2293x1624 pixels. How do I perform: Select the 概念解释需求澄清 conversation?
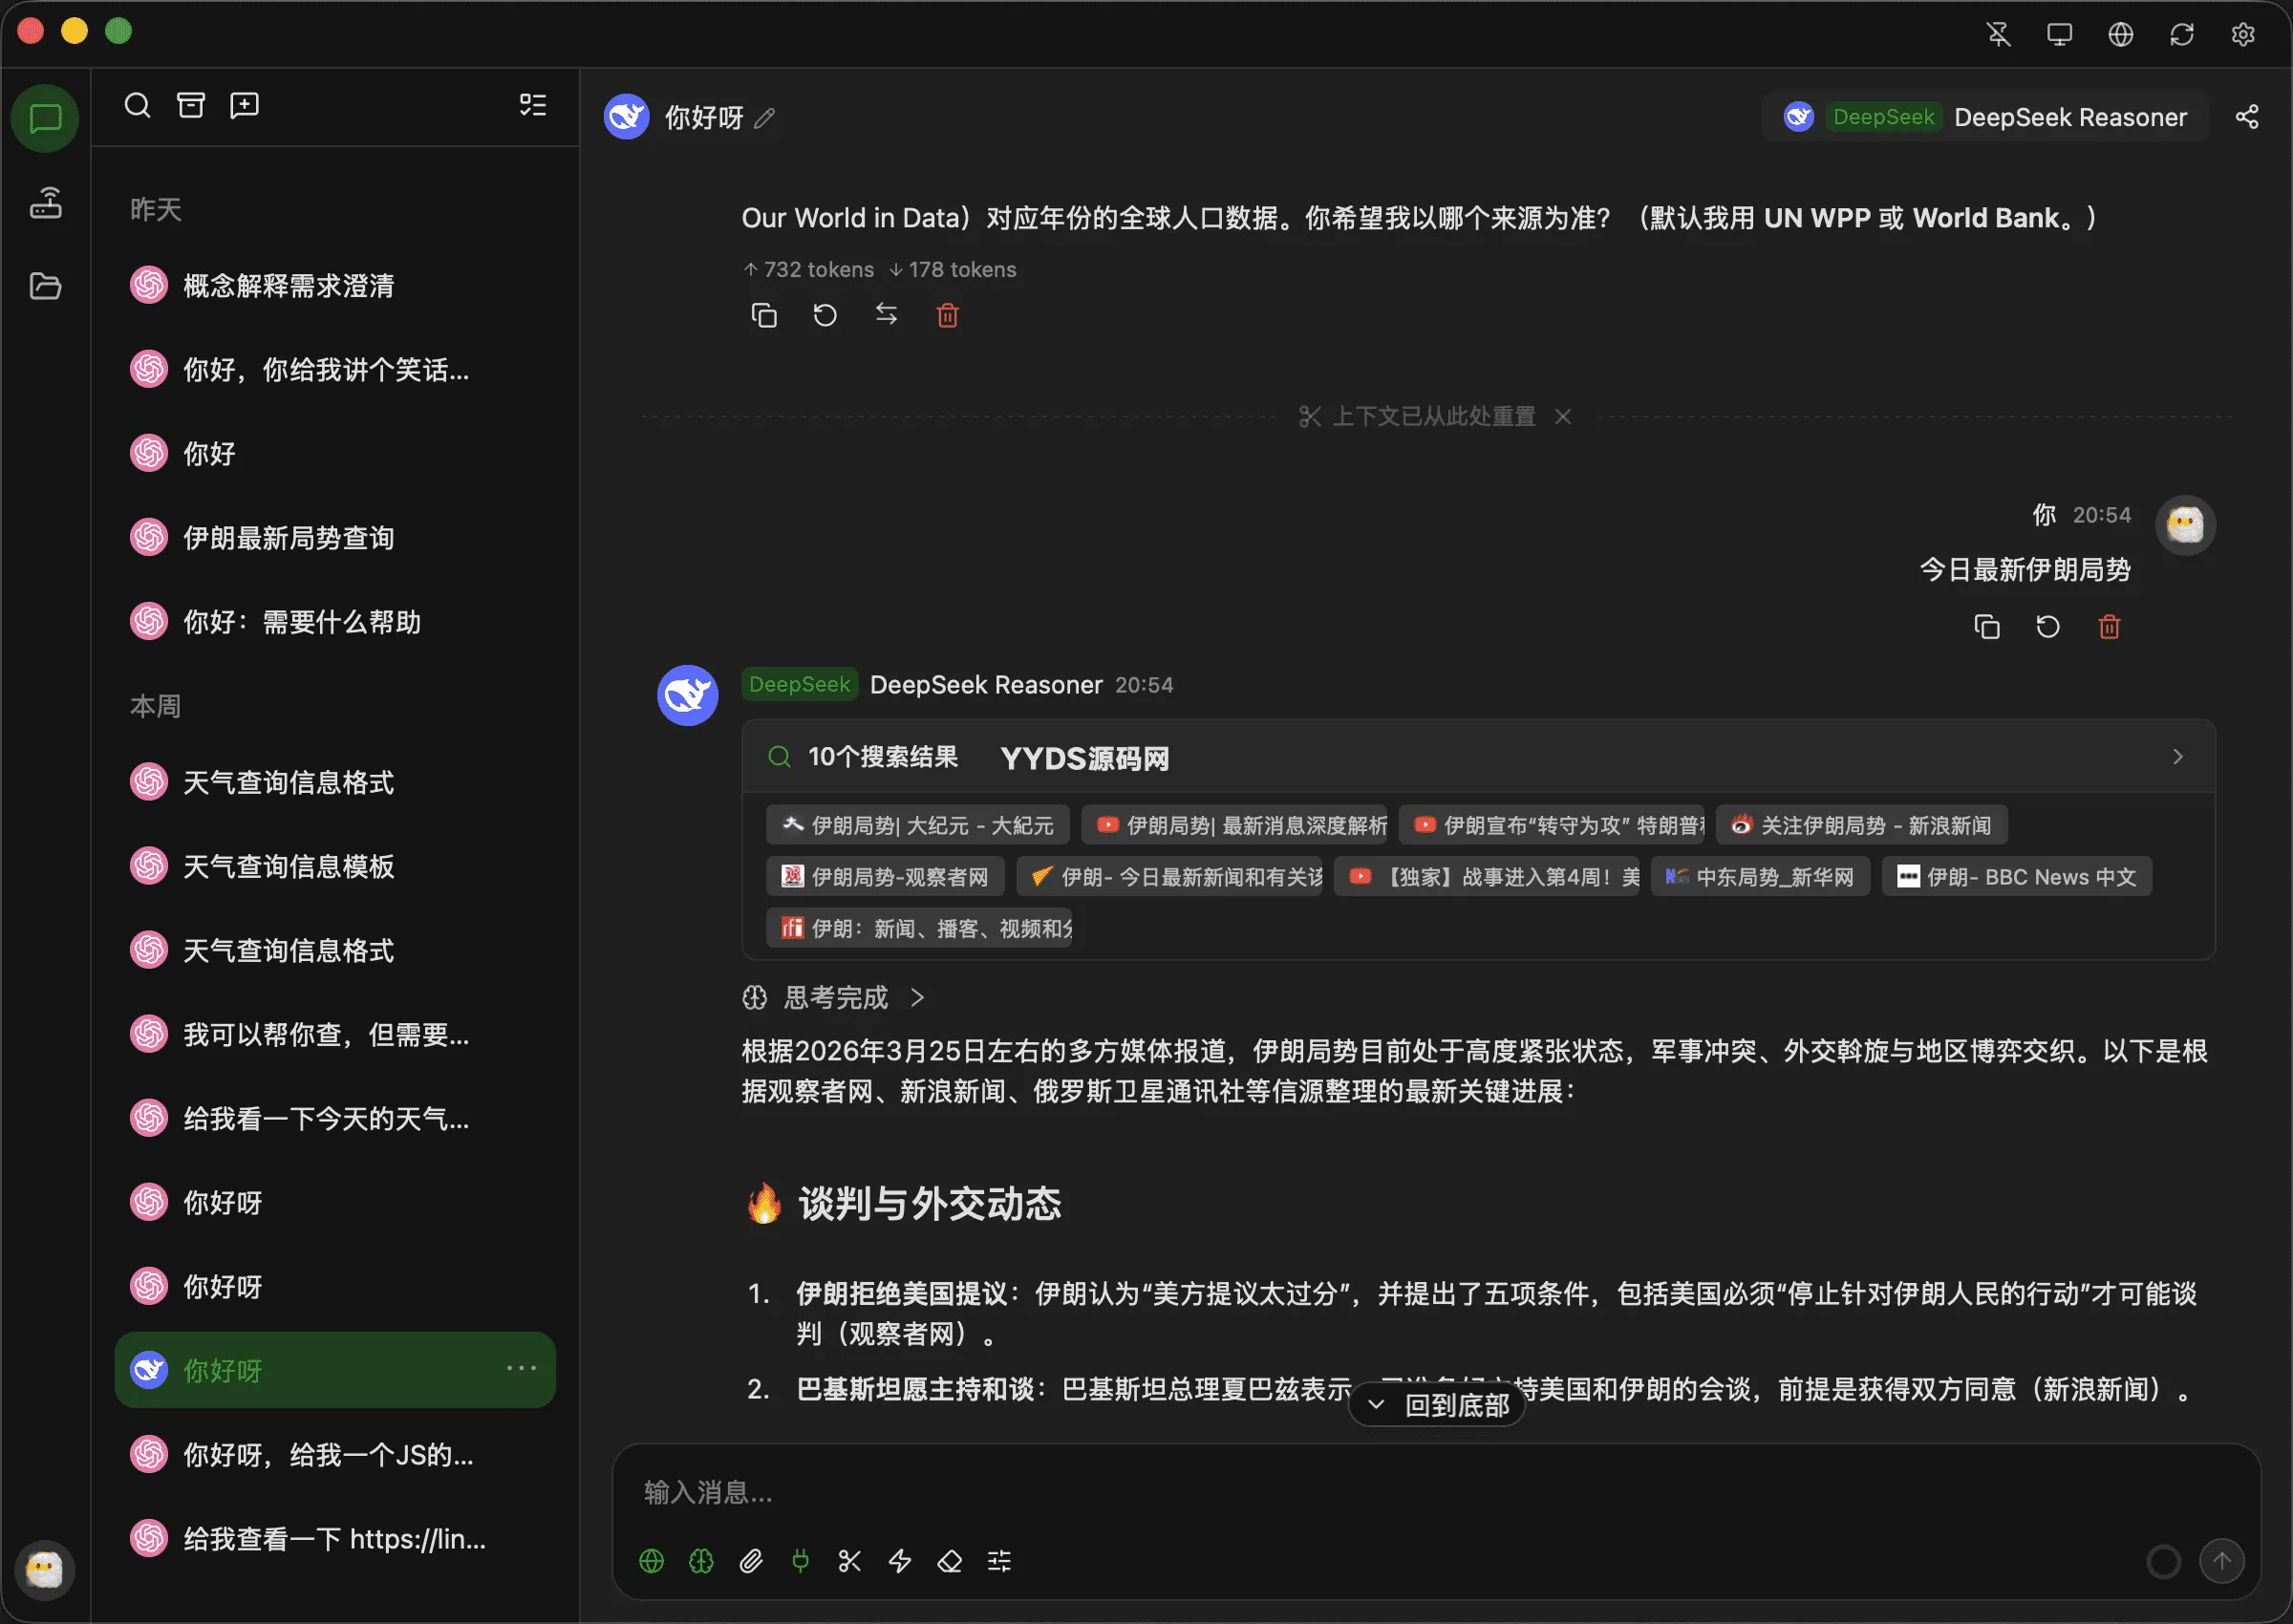[335, 285]
